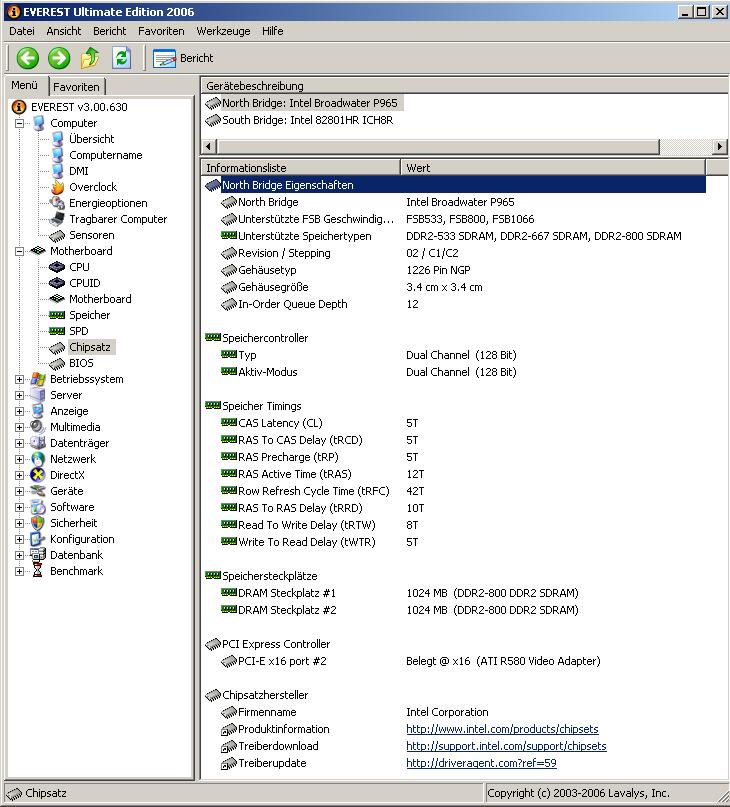Click the Sicherheit shield icon
The width and height of the screenshot is (730, 807).
coord(38,523)
